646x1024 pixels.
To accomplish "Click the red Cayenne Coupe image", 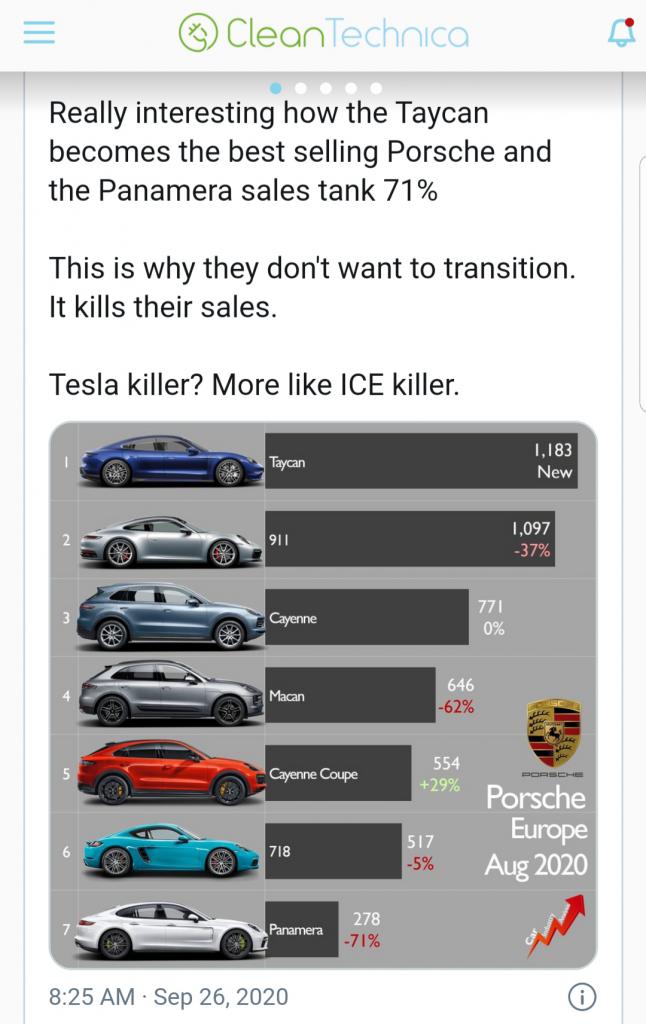I will point(171,772).
